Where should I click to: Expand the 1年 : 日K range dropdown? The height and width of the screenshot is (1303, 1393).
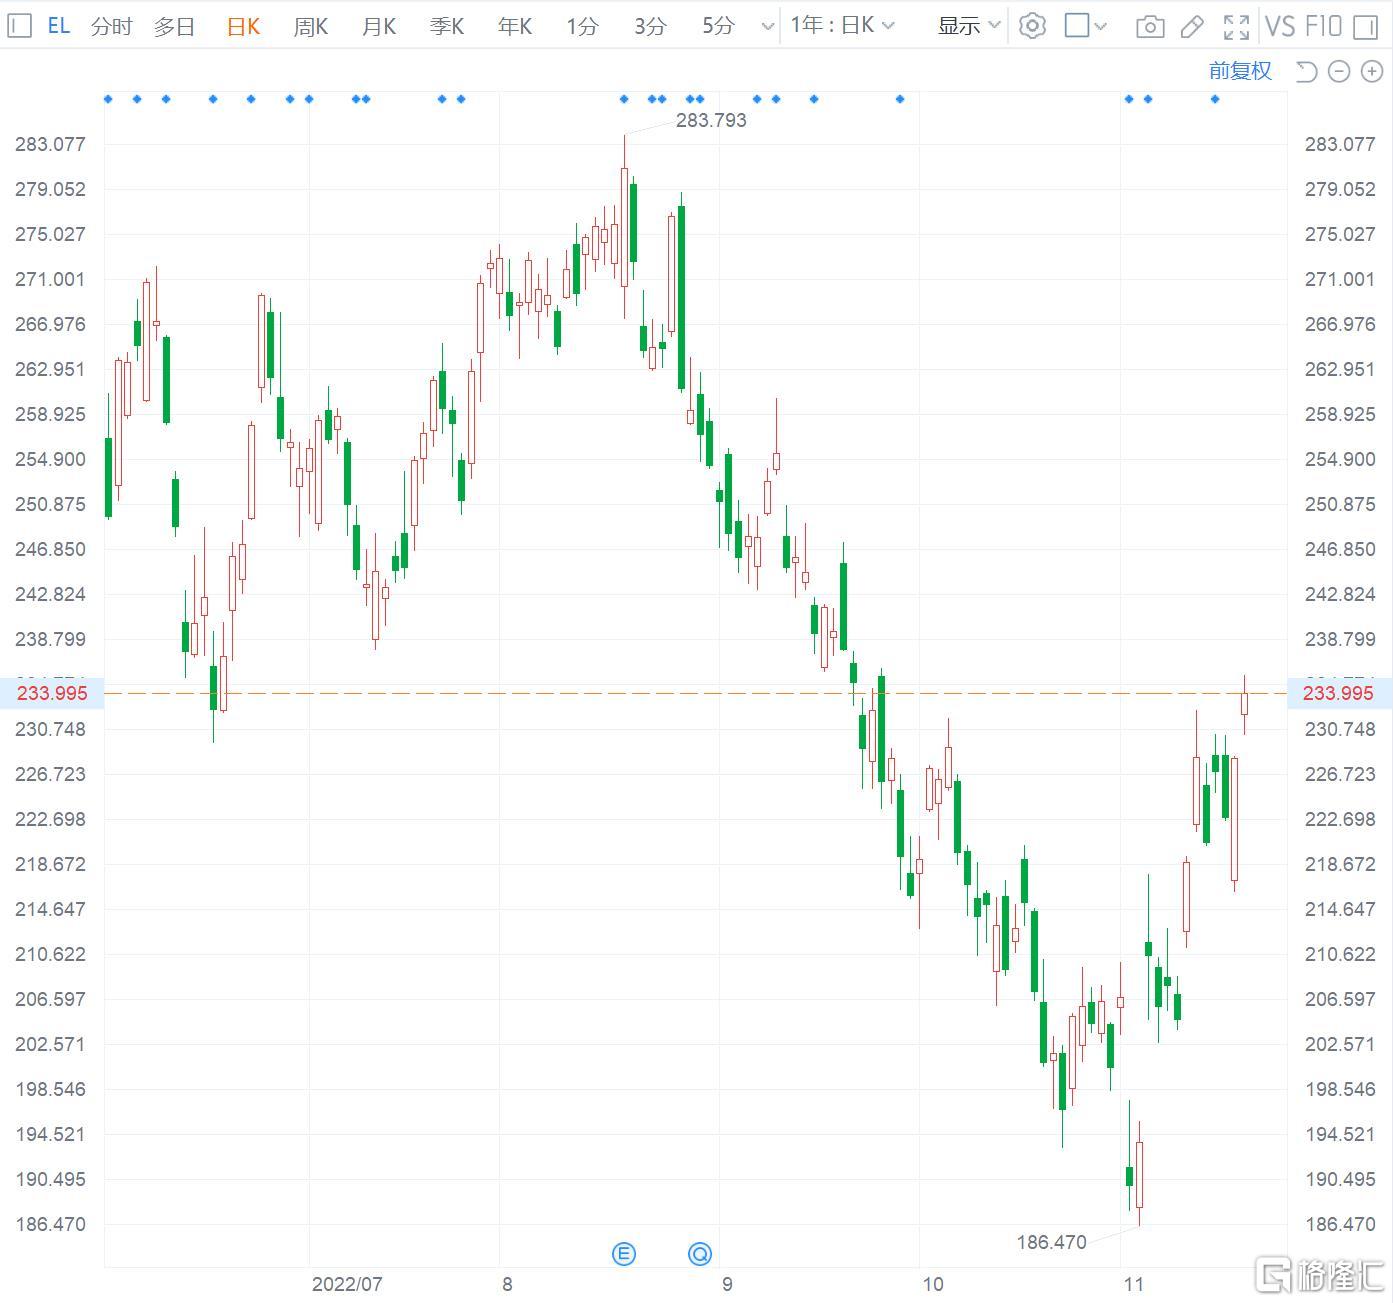[842, 26]
